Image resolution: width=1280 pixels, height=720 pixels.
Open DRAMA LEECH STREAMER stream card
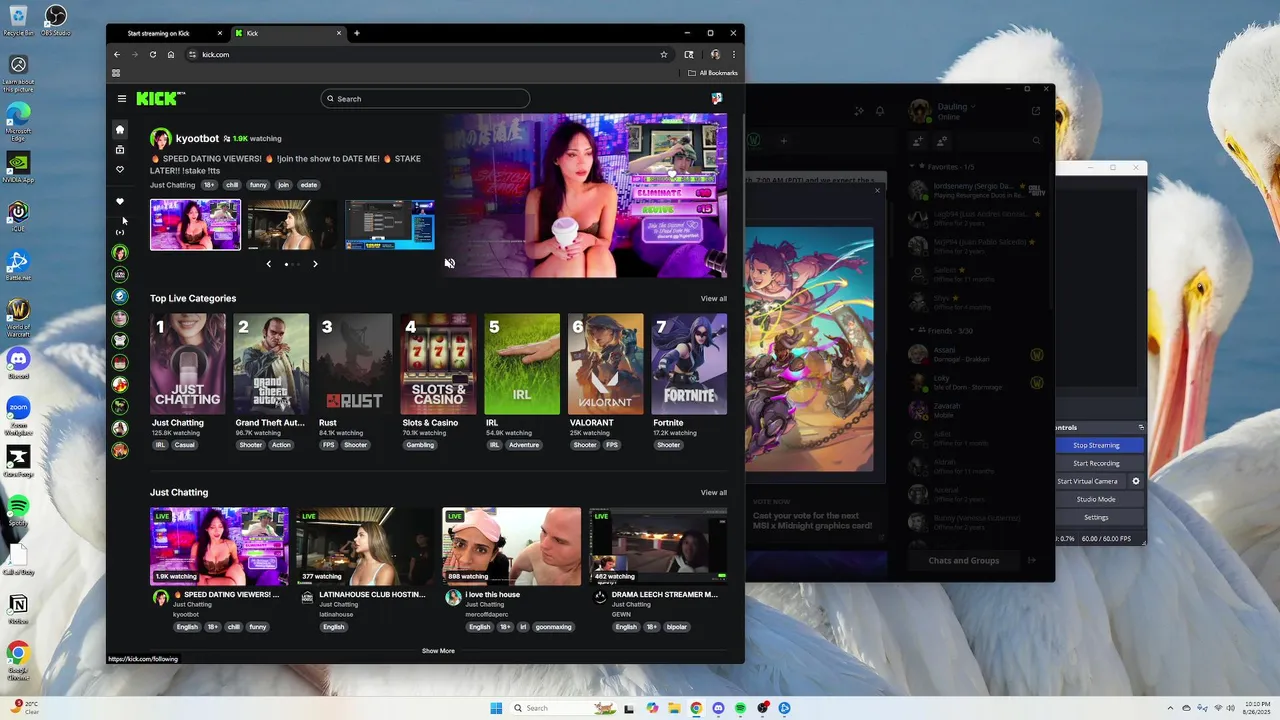click(x=657, y=545)
